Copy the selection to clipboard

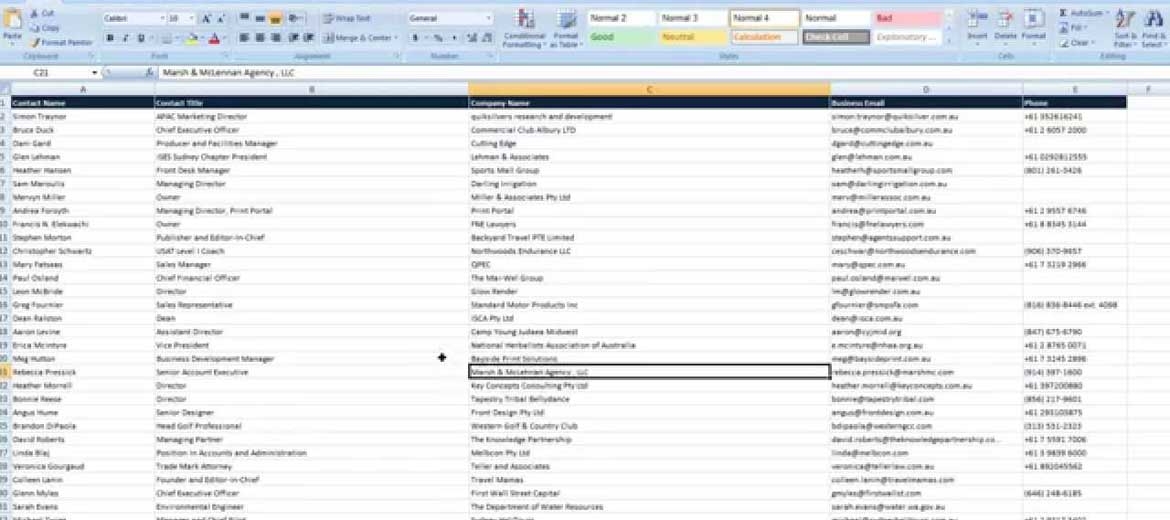(x=44, y=28)
